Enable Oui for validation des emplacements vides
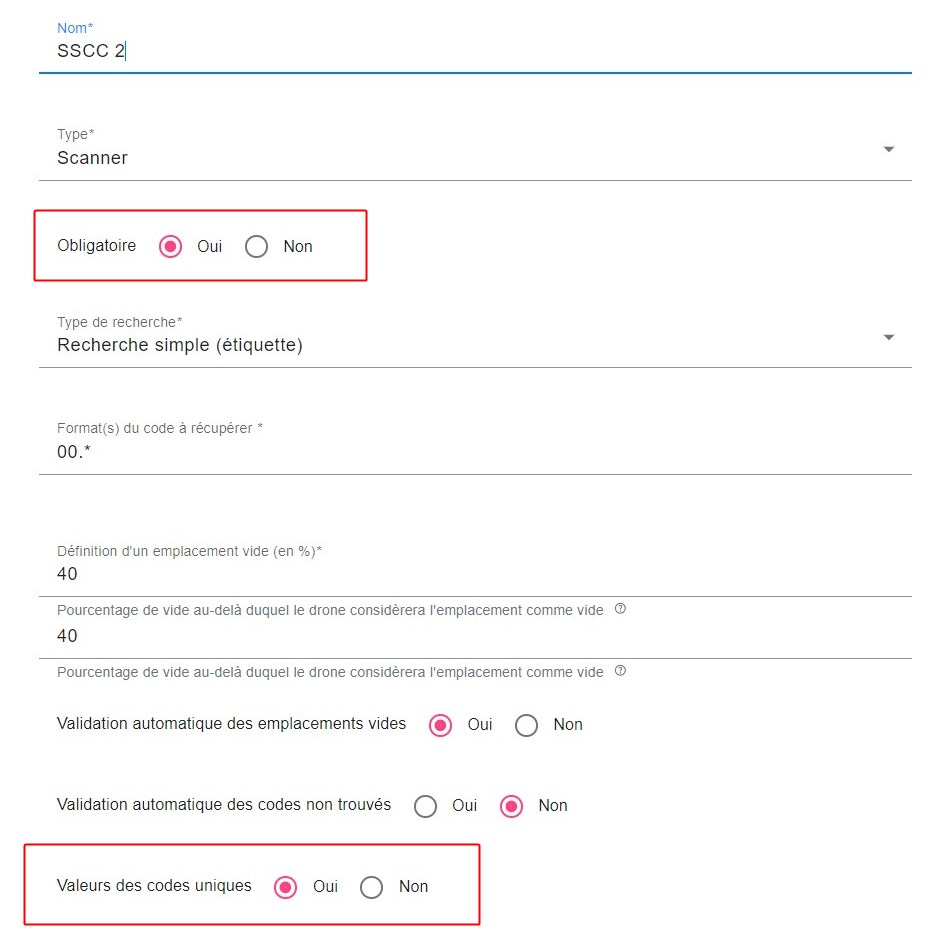 [x=441, y=725]
